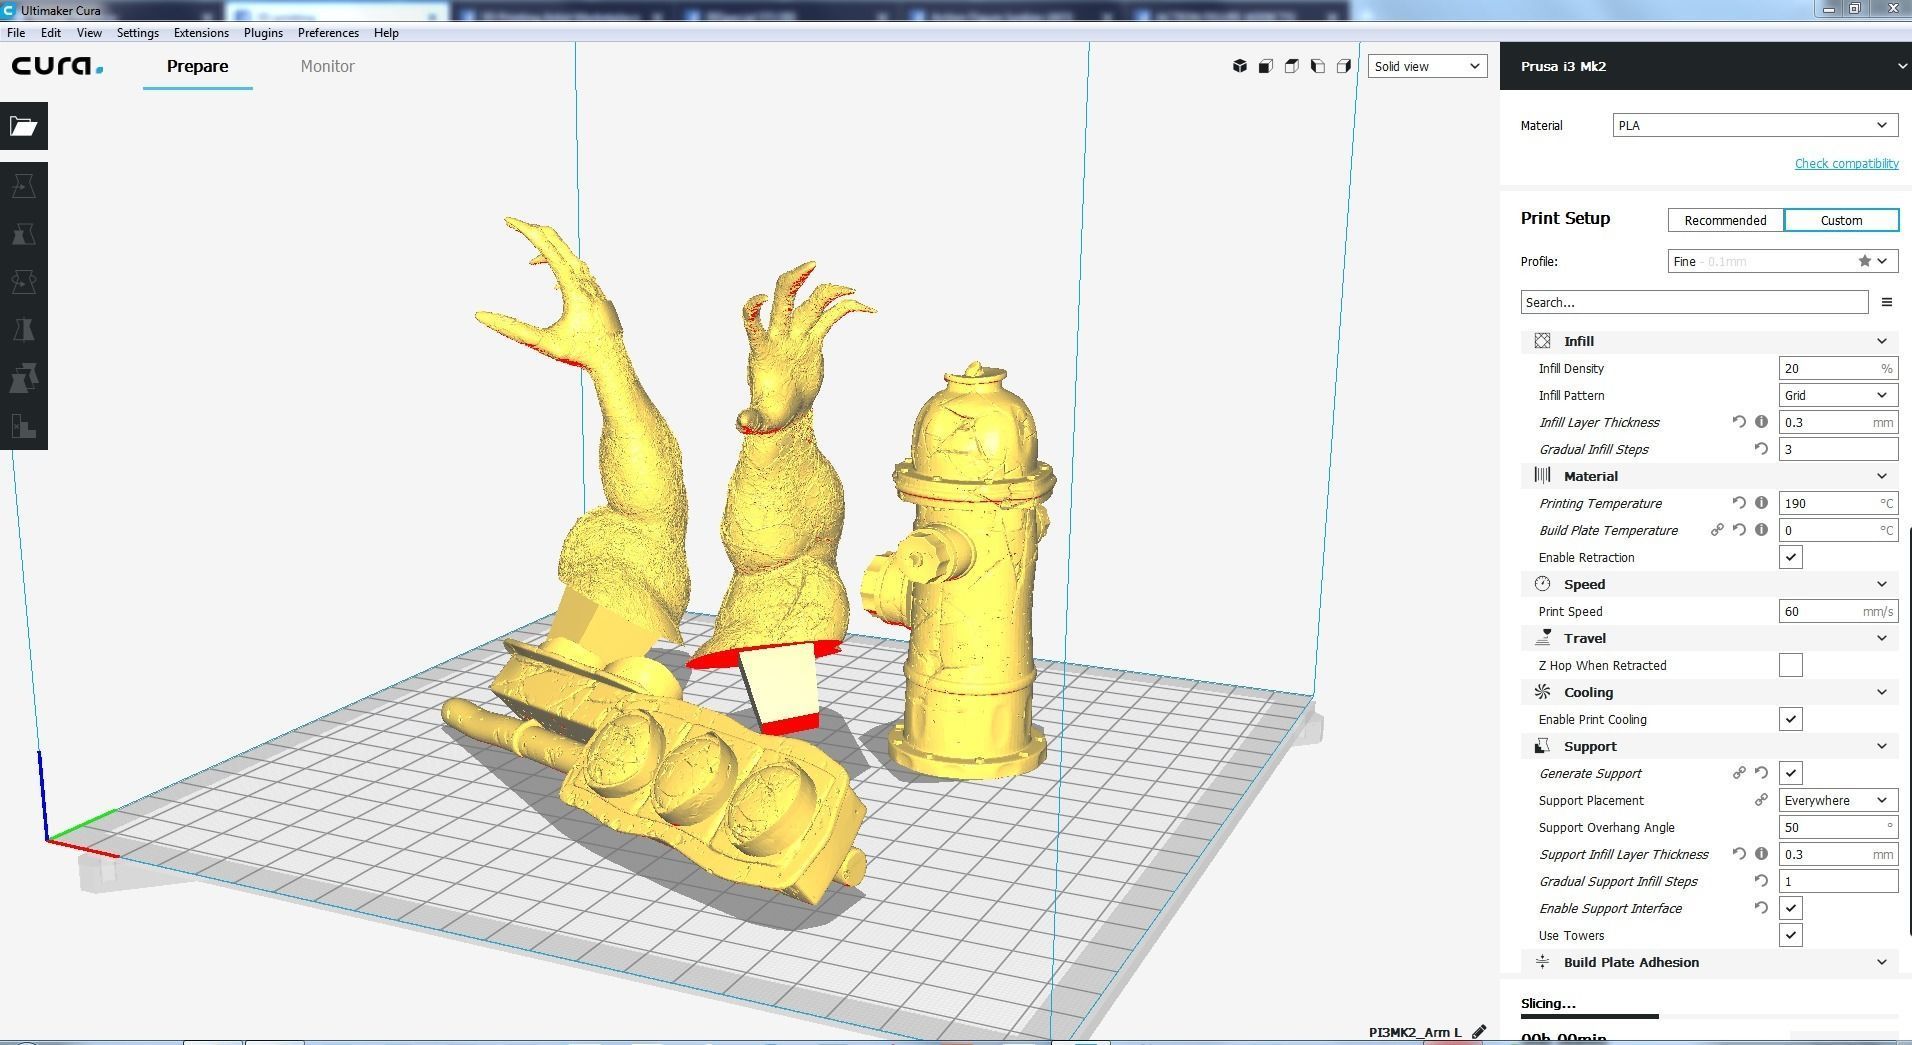Reset Enable Support Interface setting
1912x1045 pixels.
(x=1761, y=908)
